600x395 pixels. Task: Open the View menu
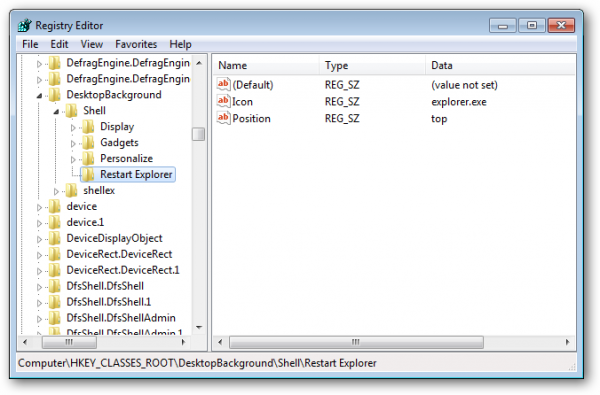coord(91,44)
